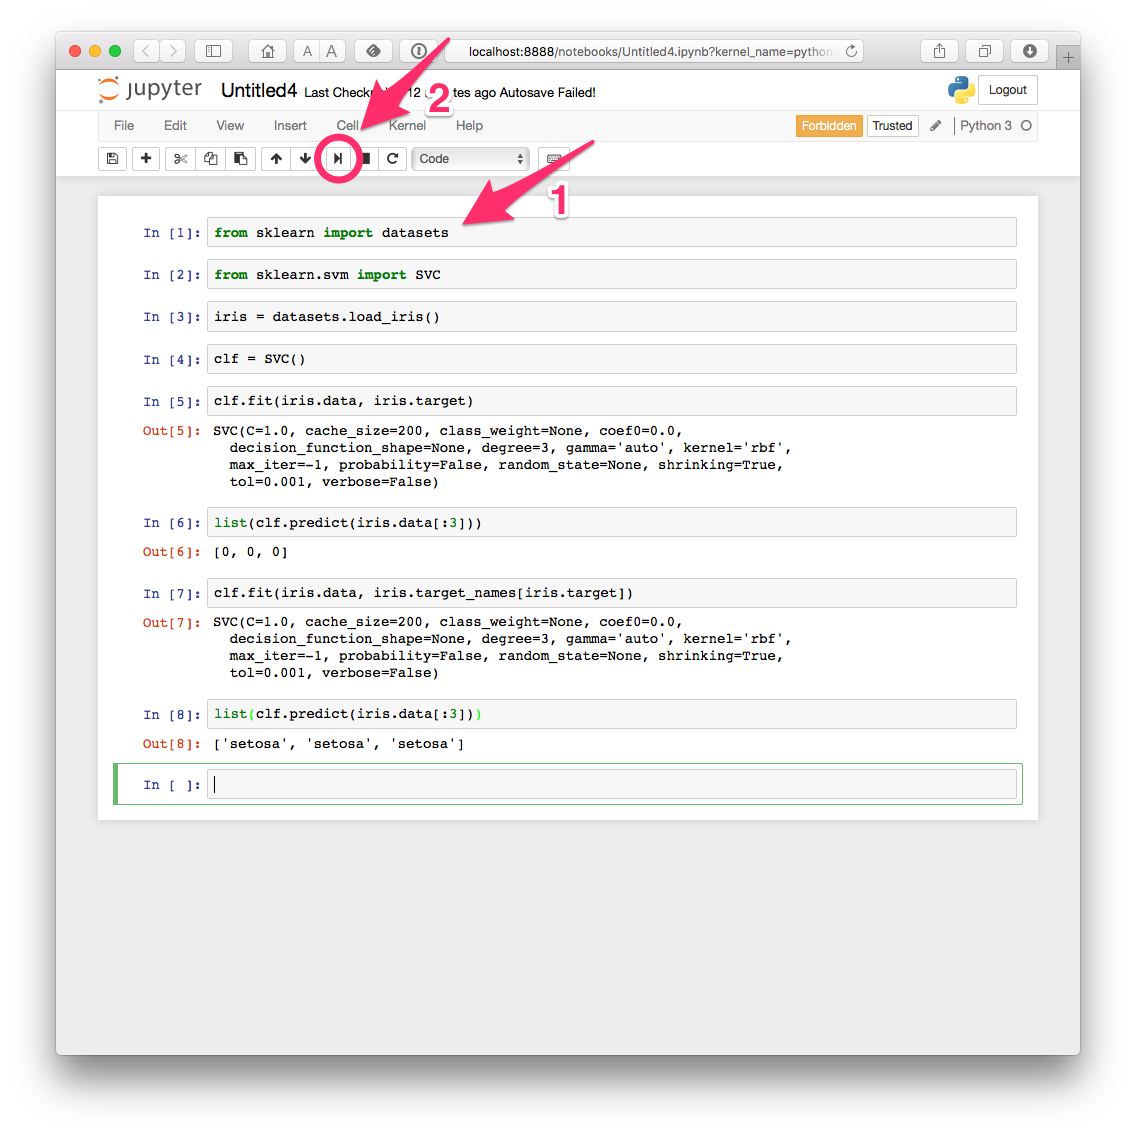This screenshot has width=1136, height=1135.
Task: Run the current cell with the run icon
Action: (336, 158)
